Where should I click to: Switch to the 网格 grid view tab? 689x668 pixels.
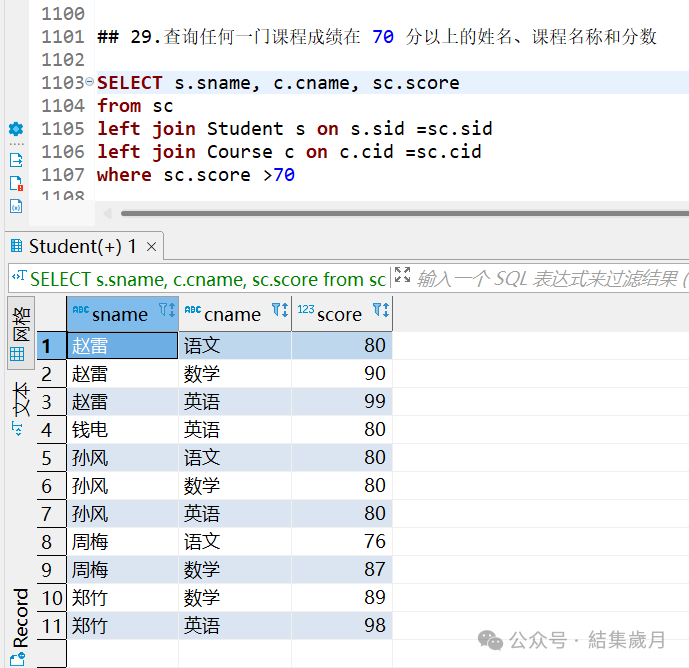coord(21,333)
